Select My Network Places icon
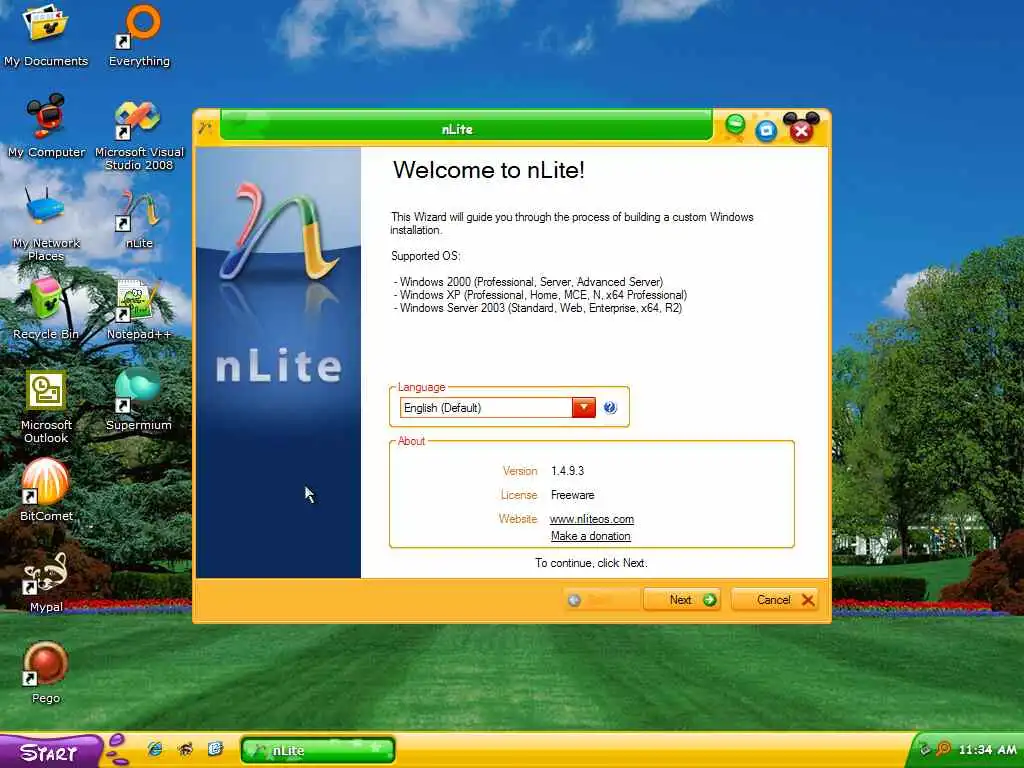This screenshot has width=1024, height=768. pyautogui.click(x=46, y=224)
